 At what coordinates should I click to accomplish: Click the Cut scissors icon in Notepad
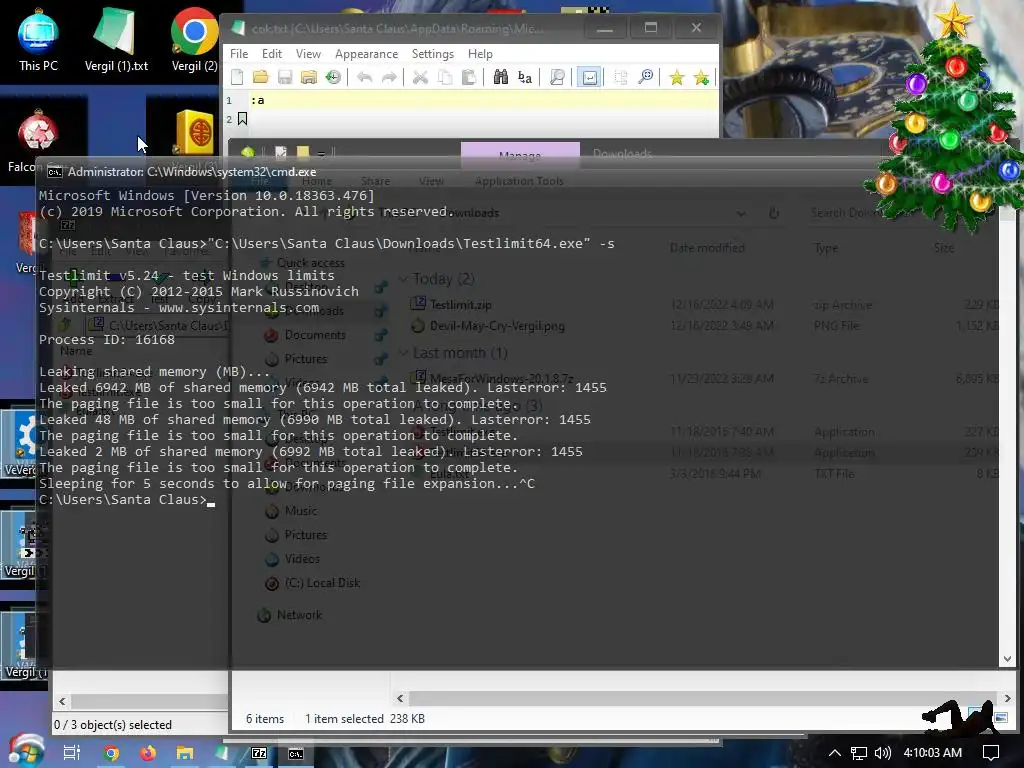point(420,78)
